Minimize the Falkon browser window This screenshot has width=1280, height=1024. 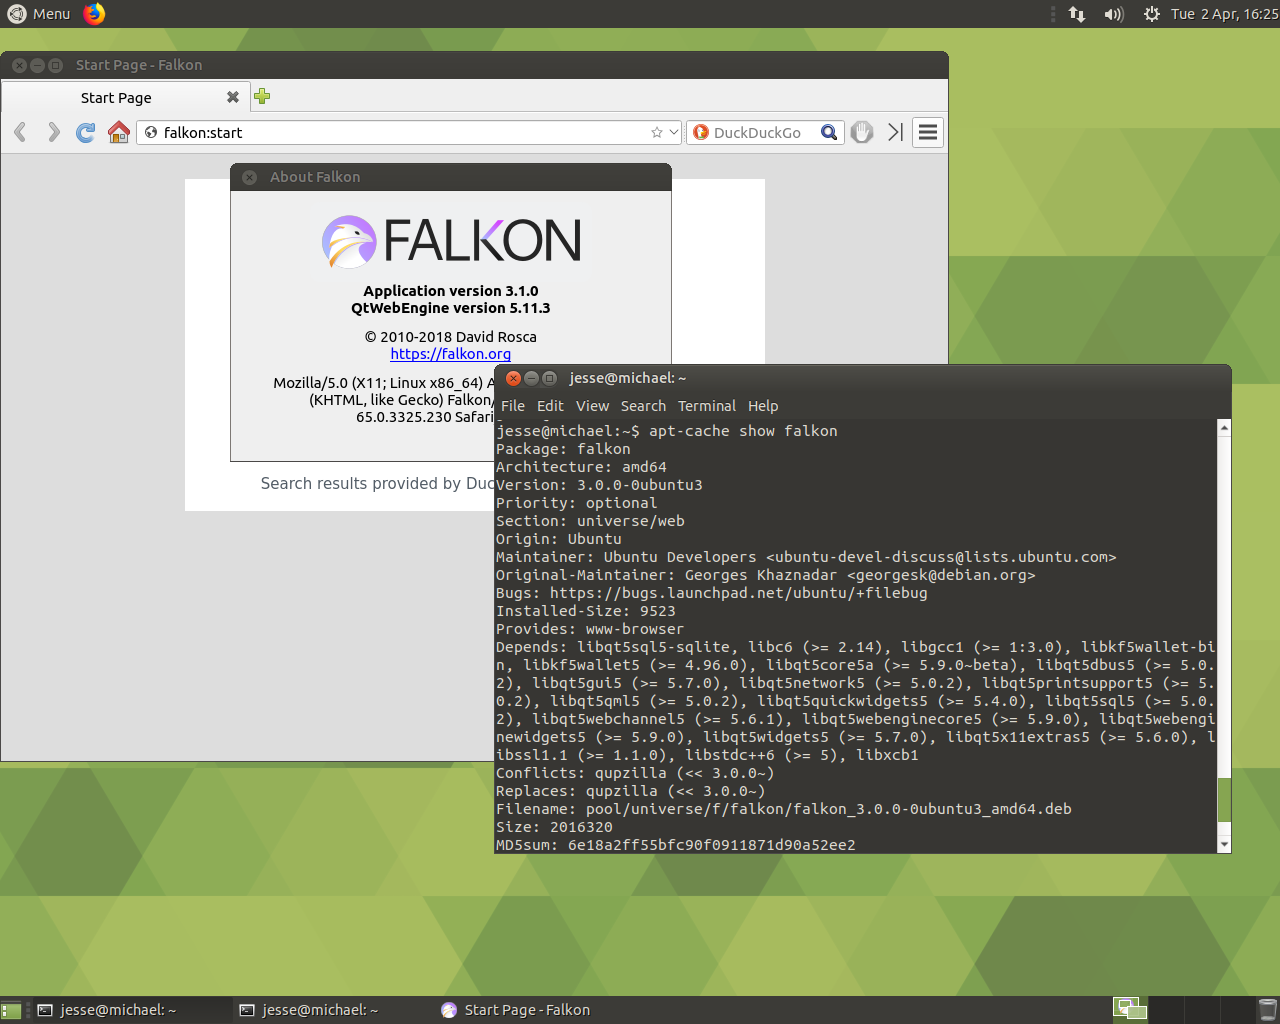click(37, 65)
